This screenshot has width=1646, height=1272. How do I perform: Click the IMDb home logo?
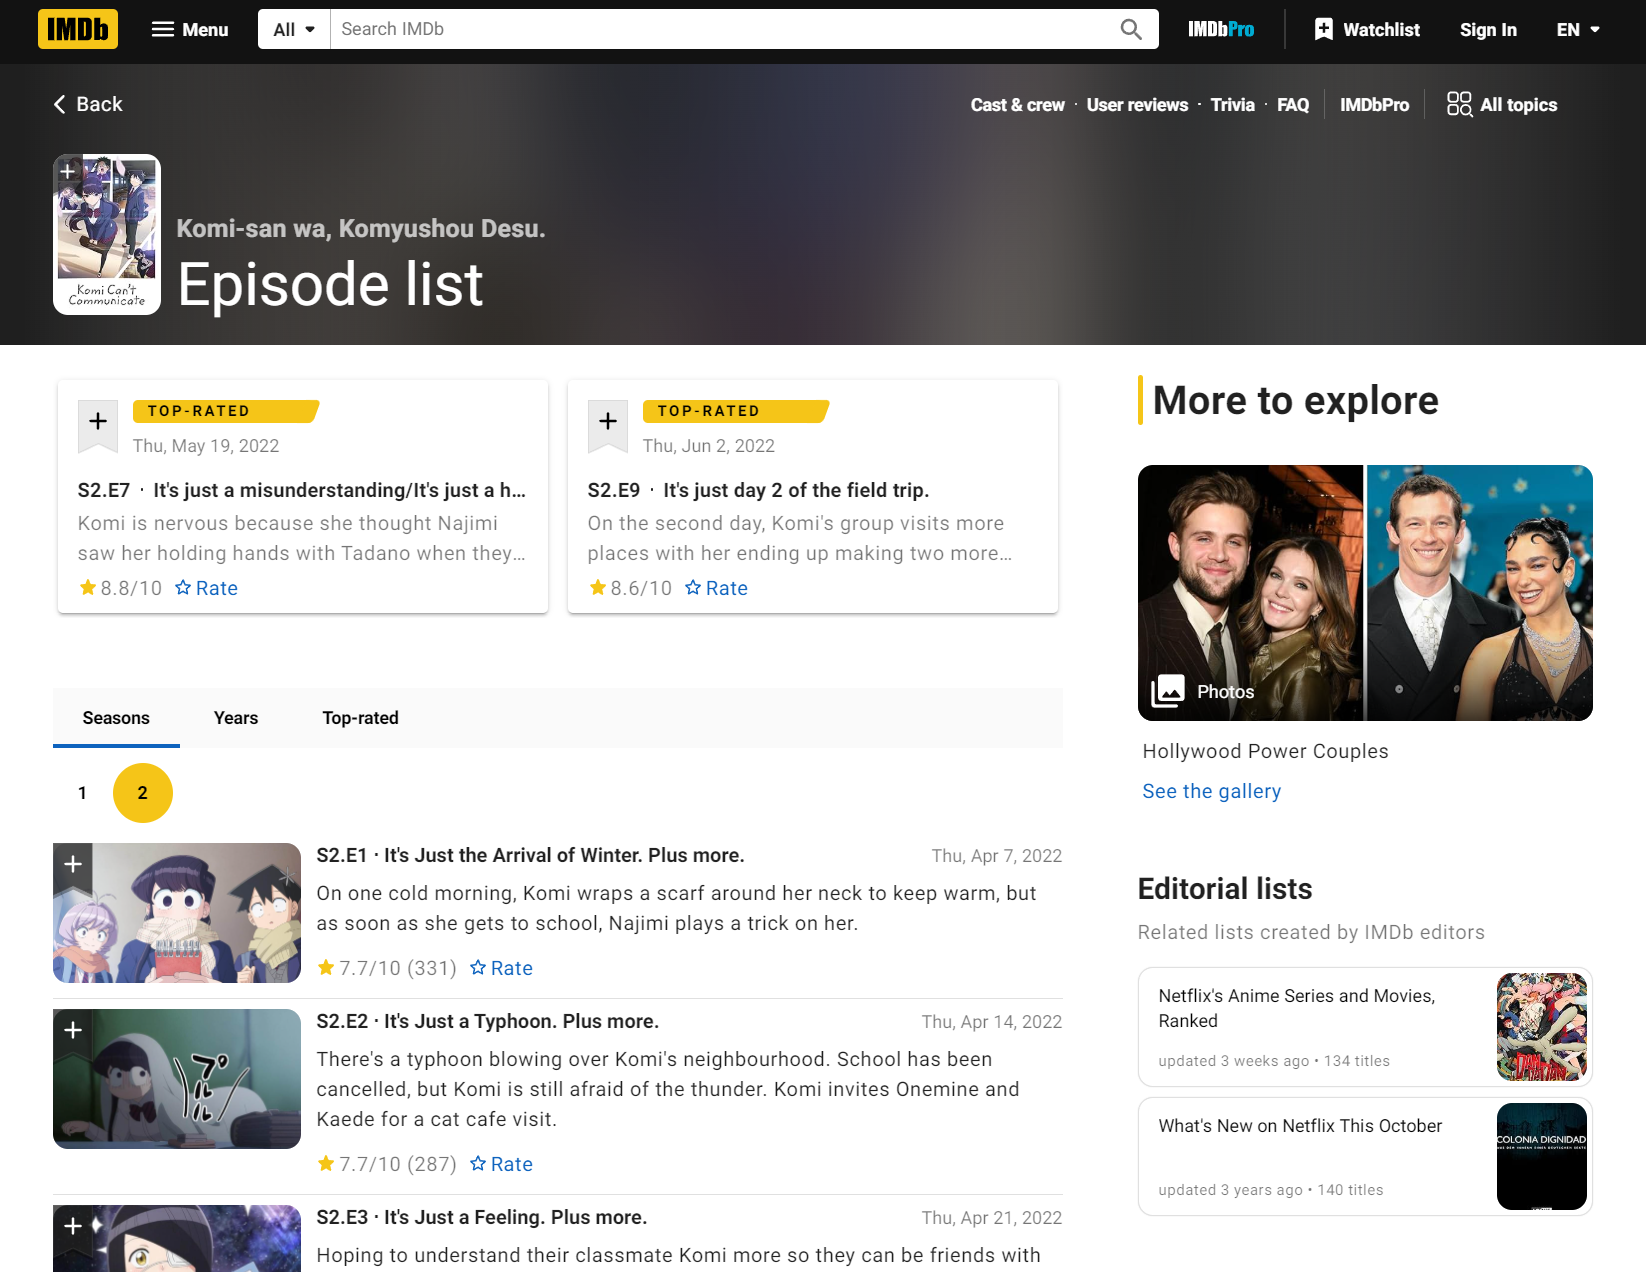pos(78,29)
